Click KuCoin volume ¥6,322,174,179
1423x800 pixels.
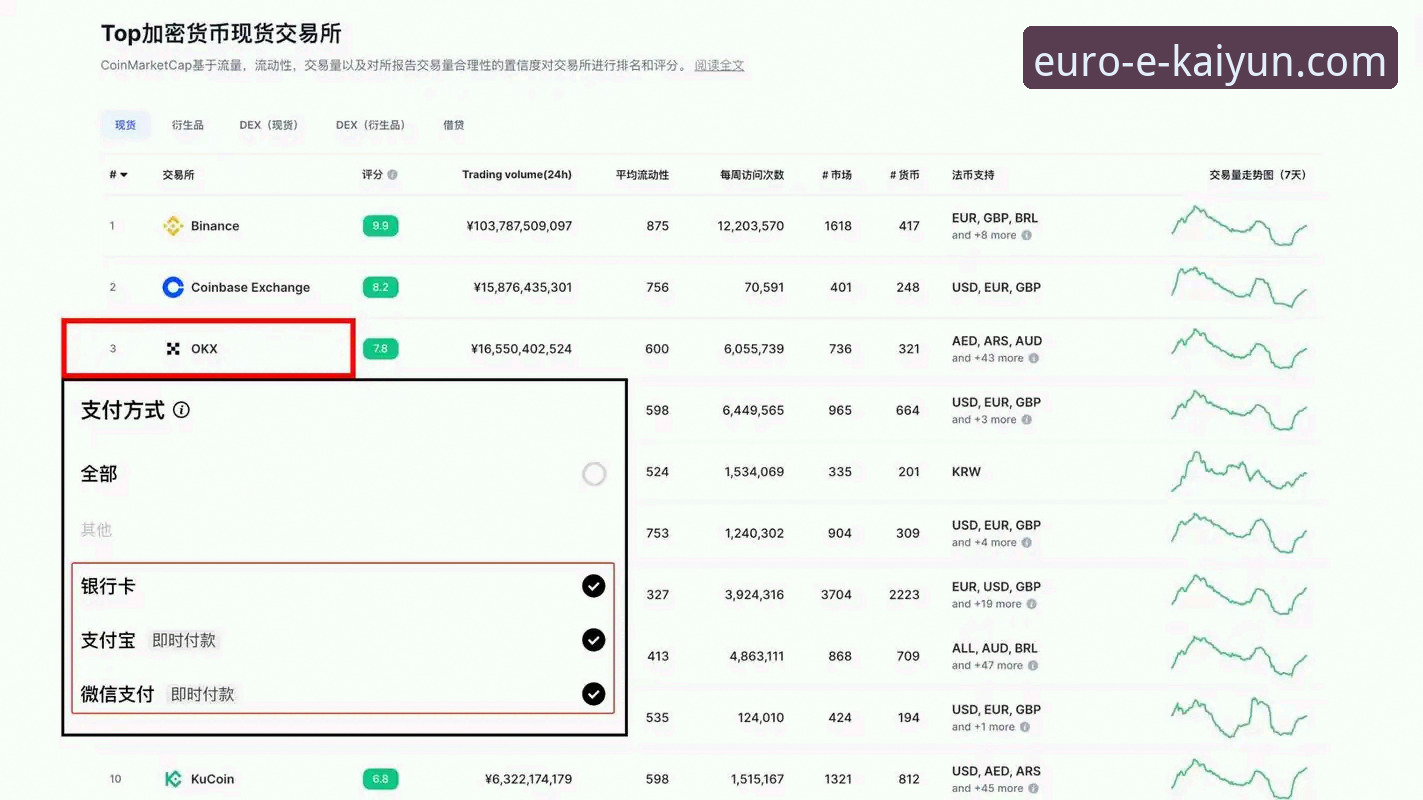529,779
